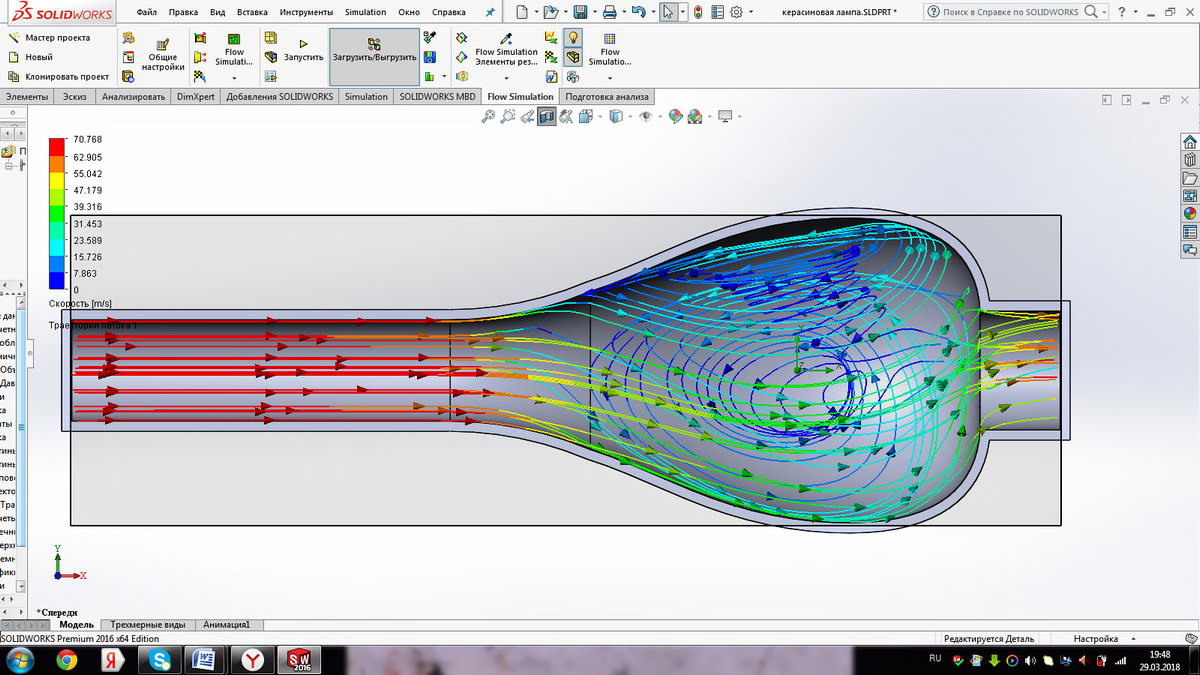Click the Zoom to Fit magnifier icon
The width and height of the screenshot is (1200, 675).
488,116
